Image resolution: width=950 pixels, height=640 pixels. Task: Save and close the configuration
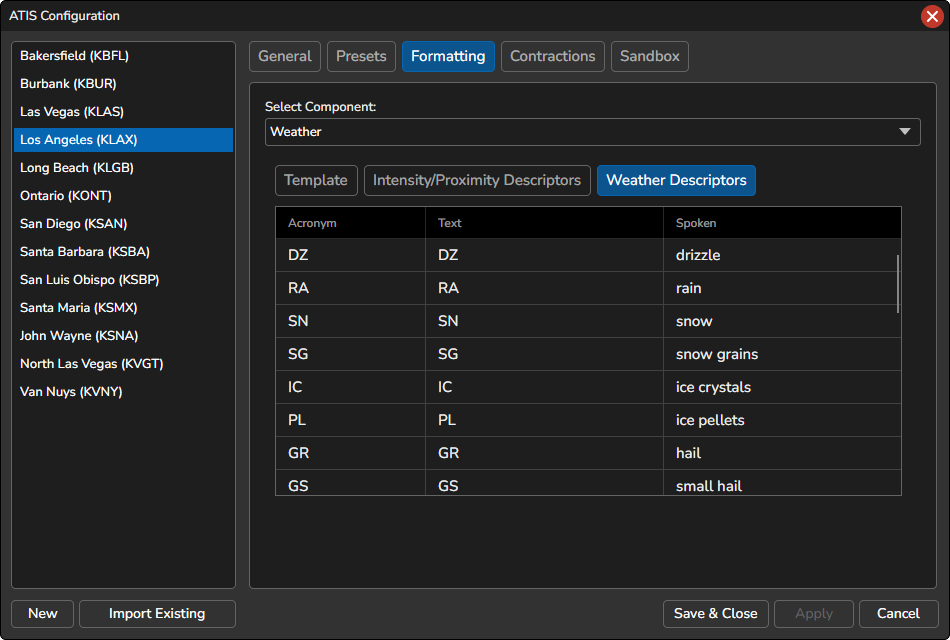pyautogui.click(x=716, y=614)
